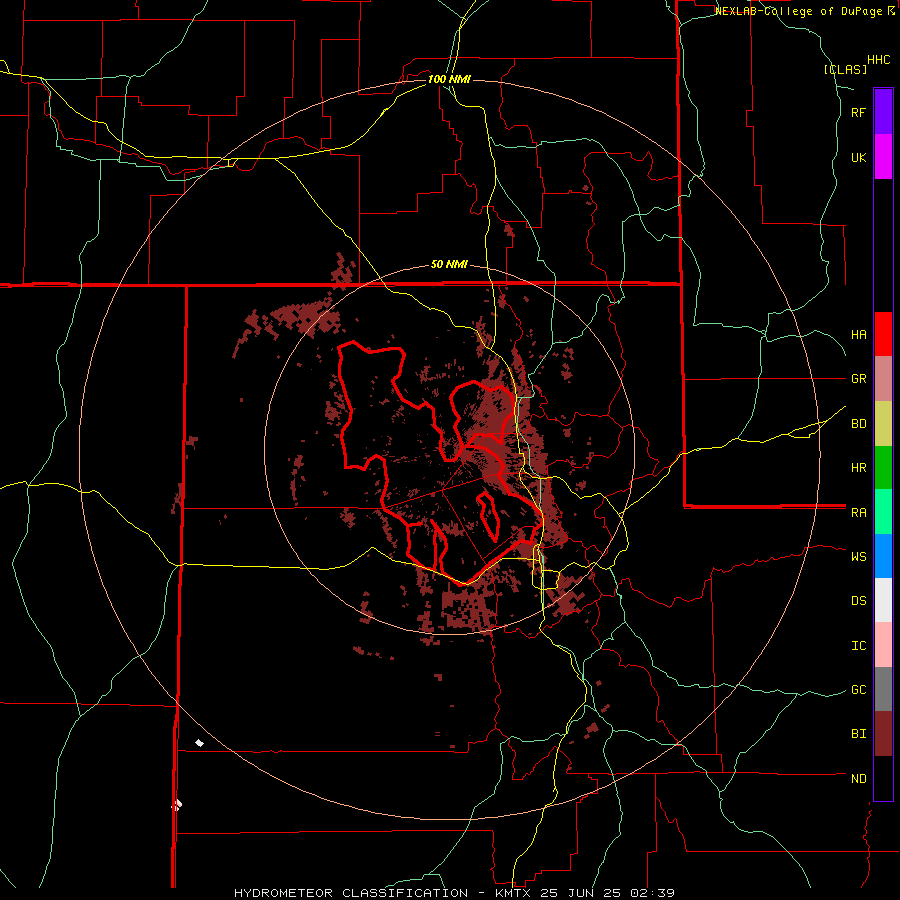The height and width of the screenshot is (900, 900).
Task: Click the GR legend label
Action: pyautogui.click(x=859, y=379)
